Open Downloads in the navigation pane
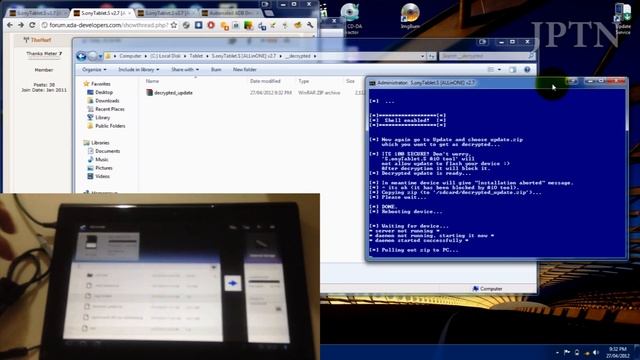 pos(103,101)
